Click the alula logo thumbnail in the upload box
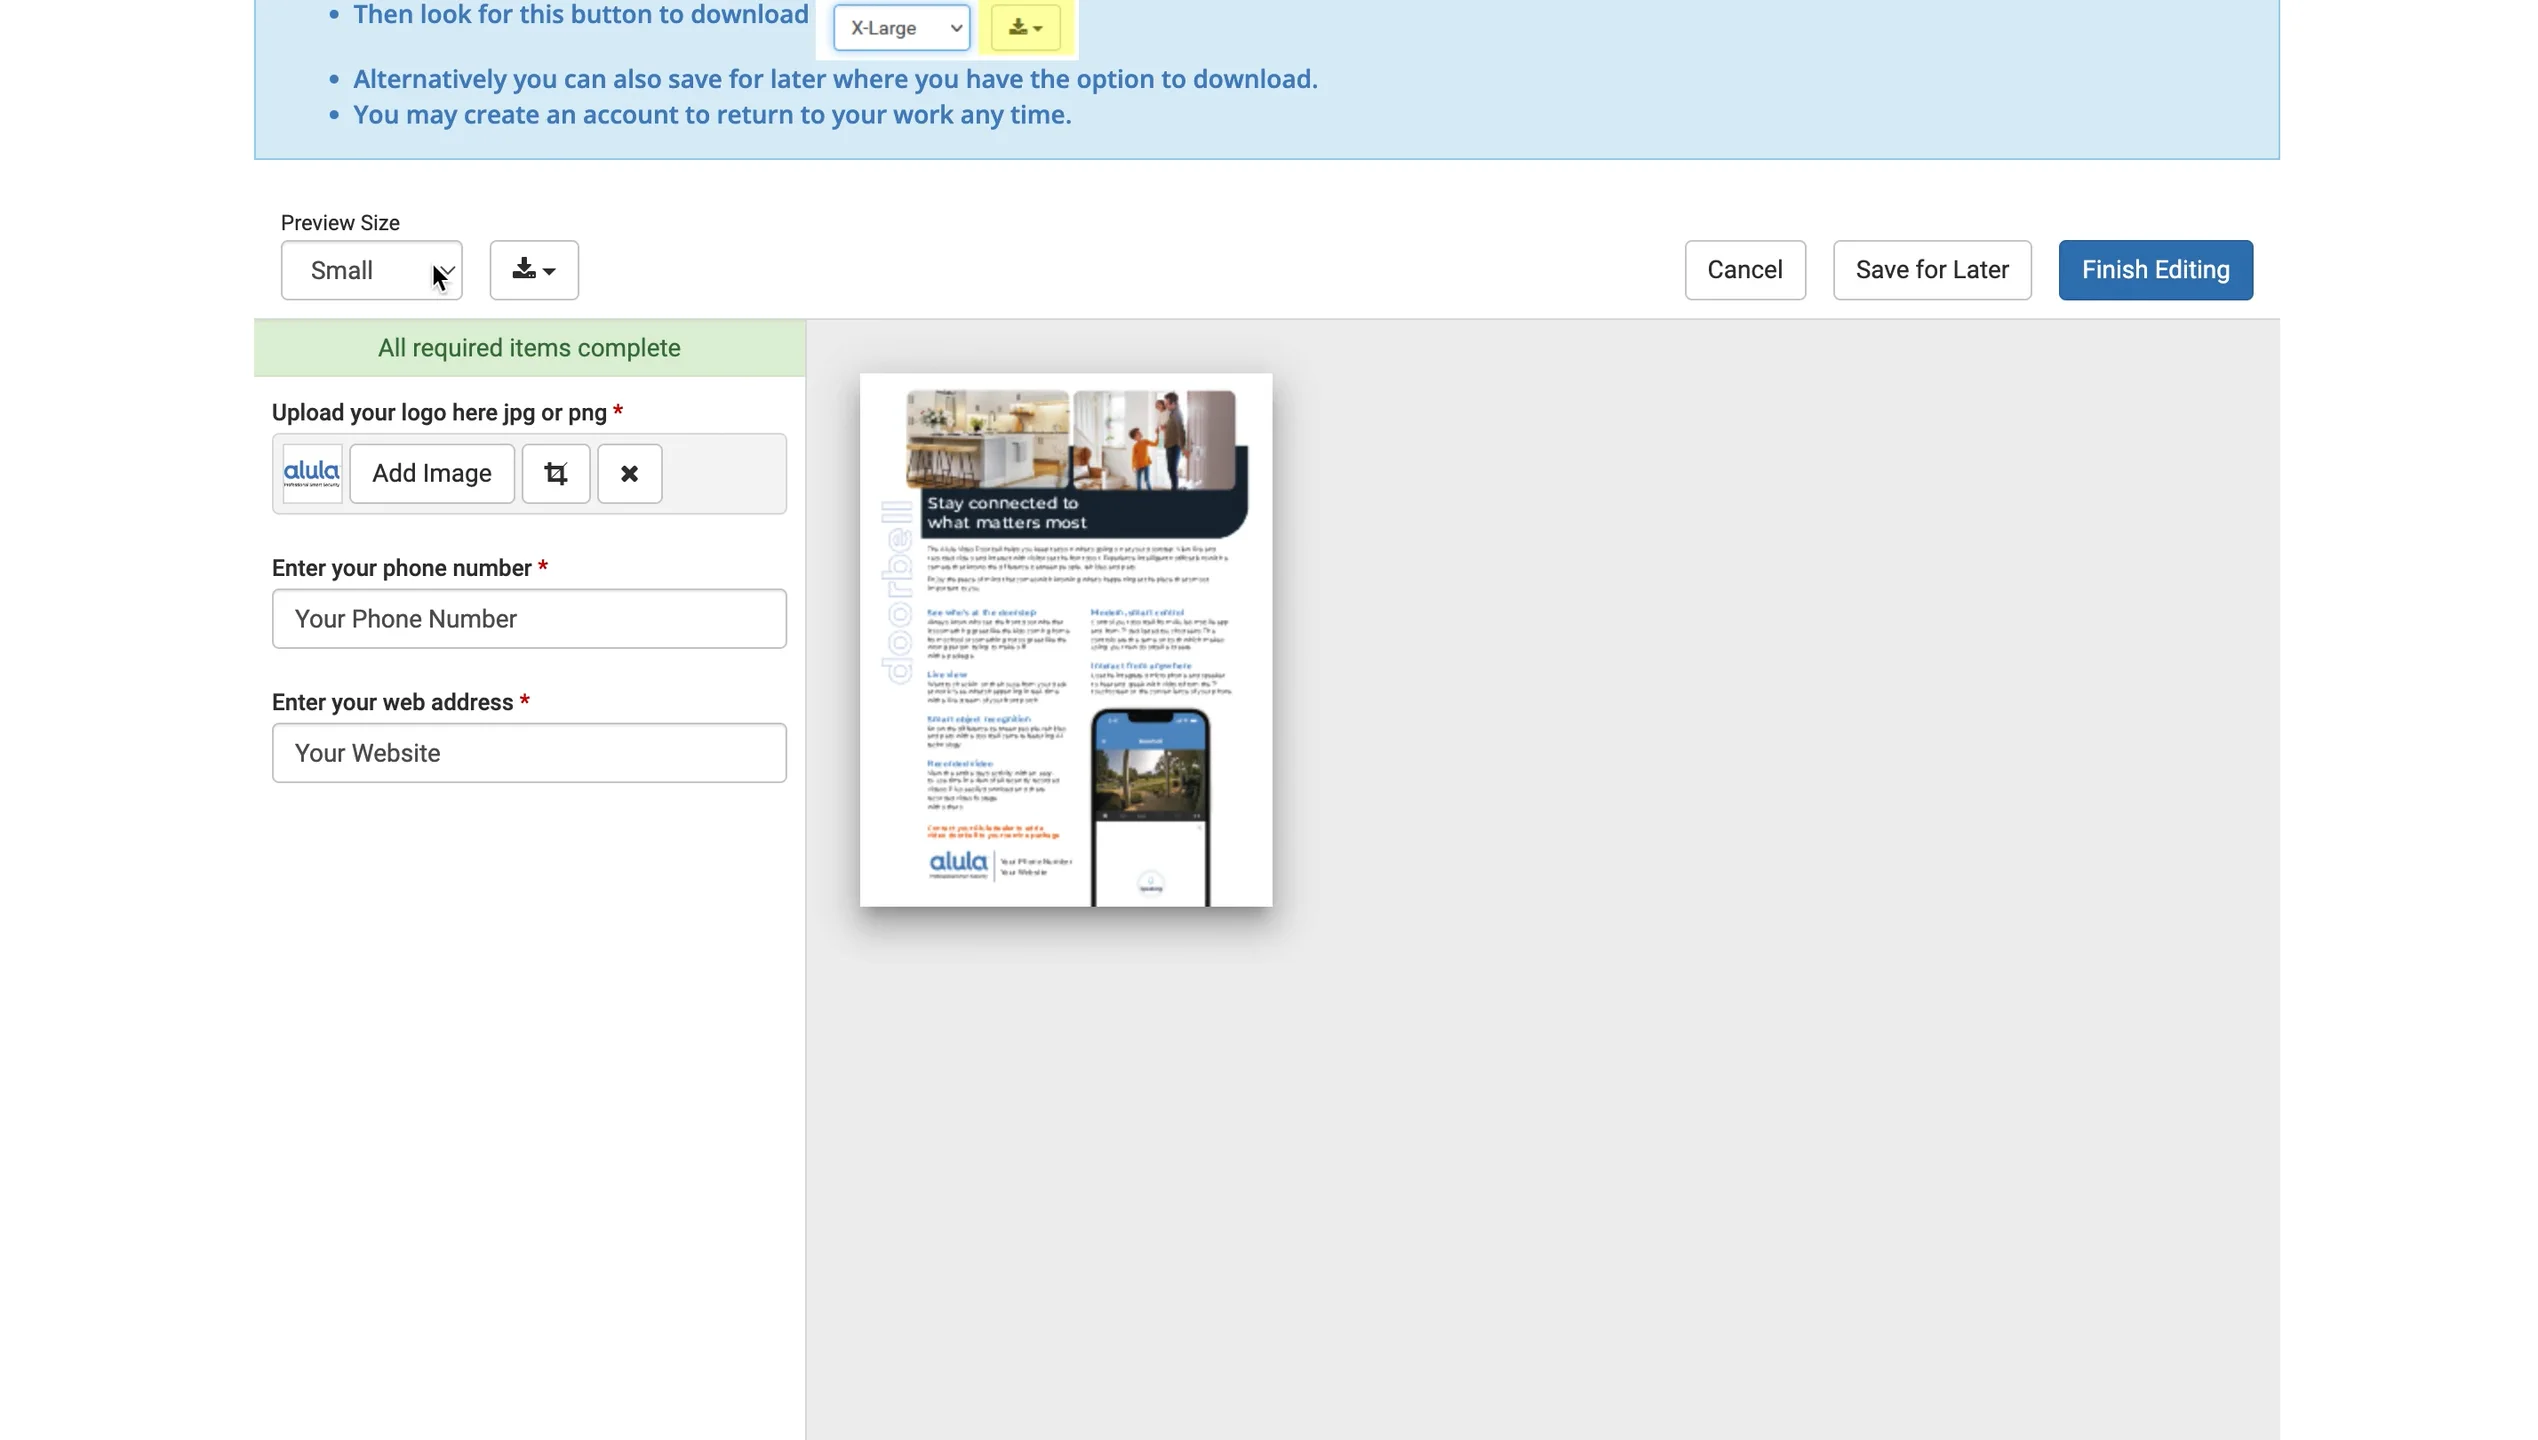The height and width of the screenshot is (1440, 2538). [312, 473]
